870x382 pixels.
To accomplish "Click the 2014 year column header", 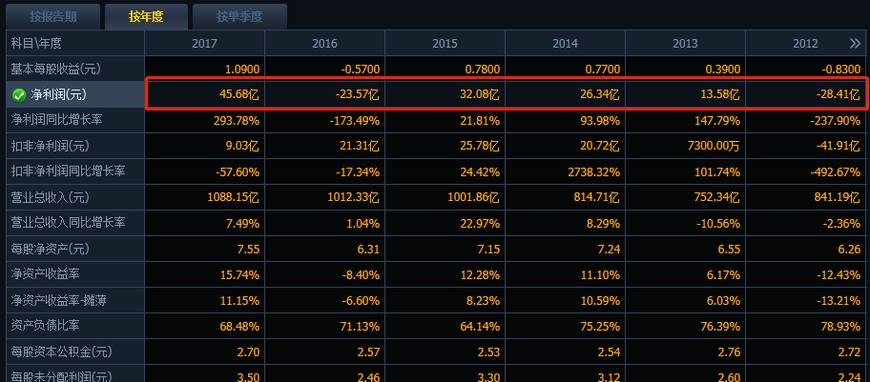I will point(565,43).
